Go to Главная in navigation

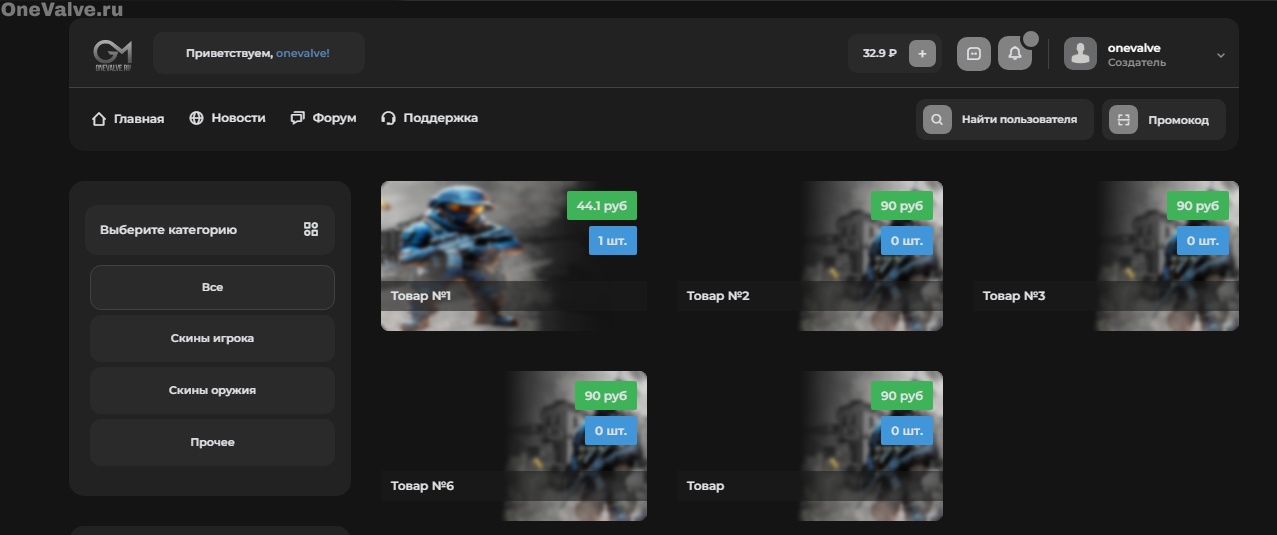tap(128, 118)
